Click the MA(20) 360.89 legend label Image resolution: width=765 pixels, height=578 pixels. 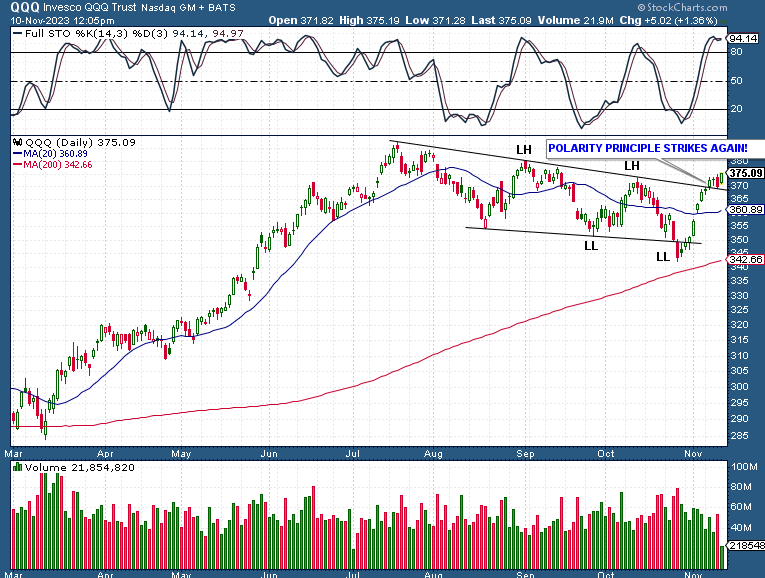pyautogui.click(x=50, y=154)
